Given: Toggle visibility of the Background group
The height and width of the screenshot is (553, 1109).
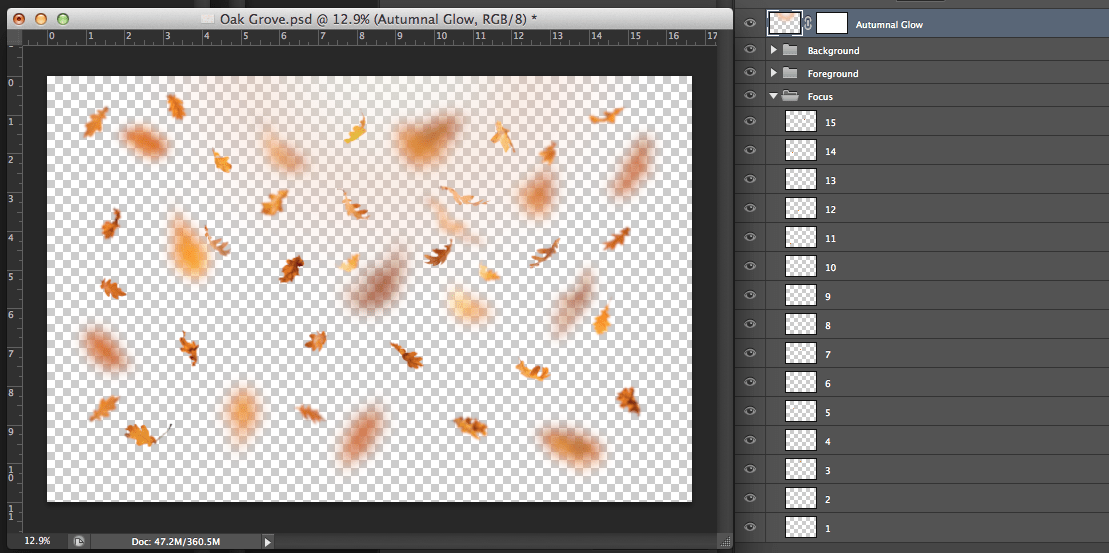Looking at the screenshot, I should (x=750, y=50).
